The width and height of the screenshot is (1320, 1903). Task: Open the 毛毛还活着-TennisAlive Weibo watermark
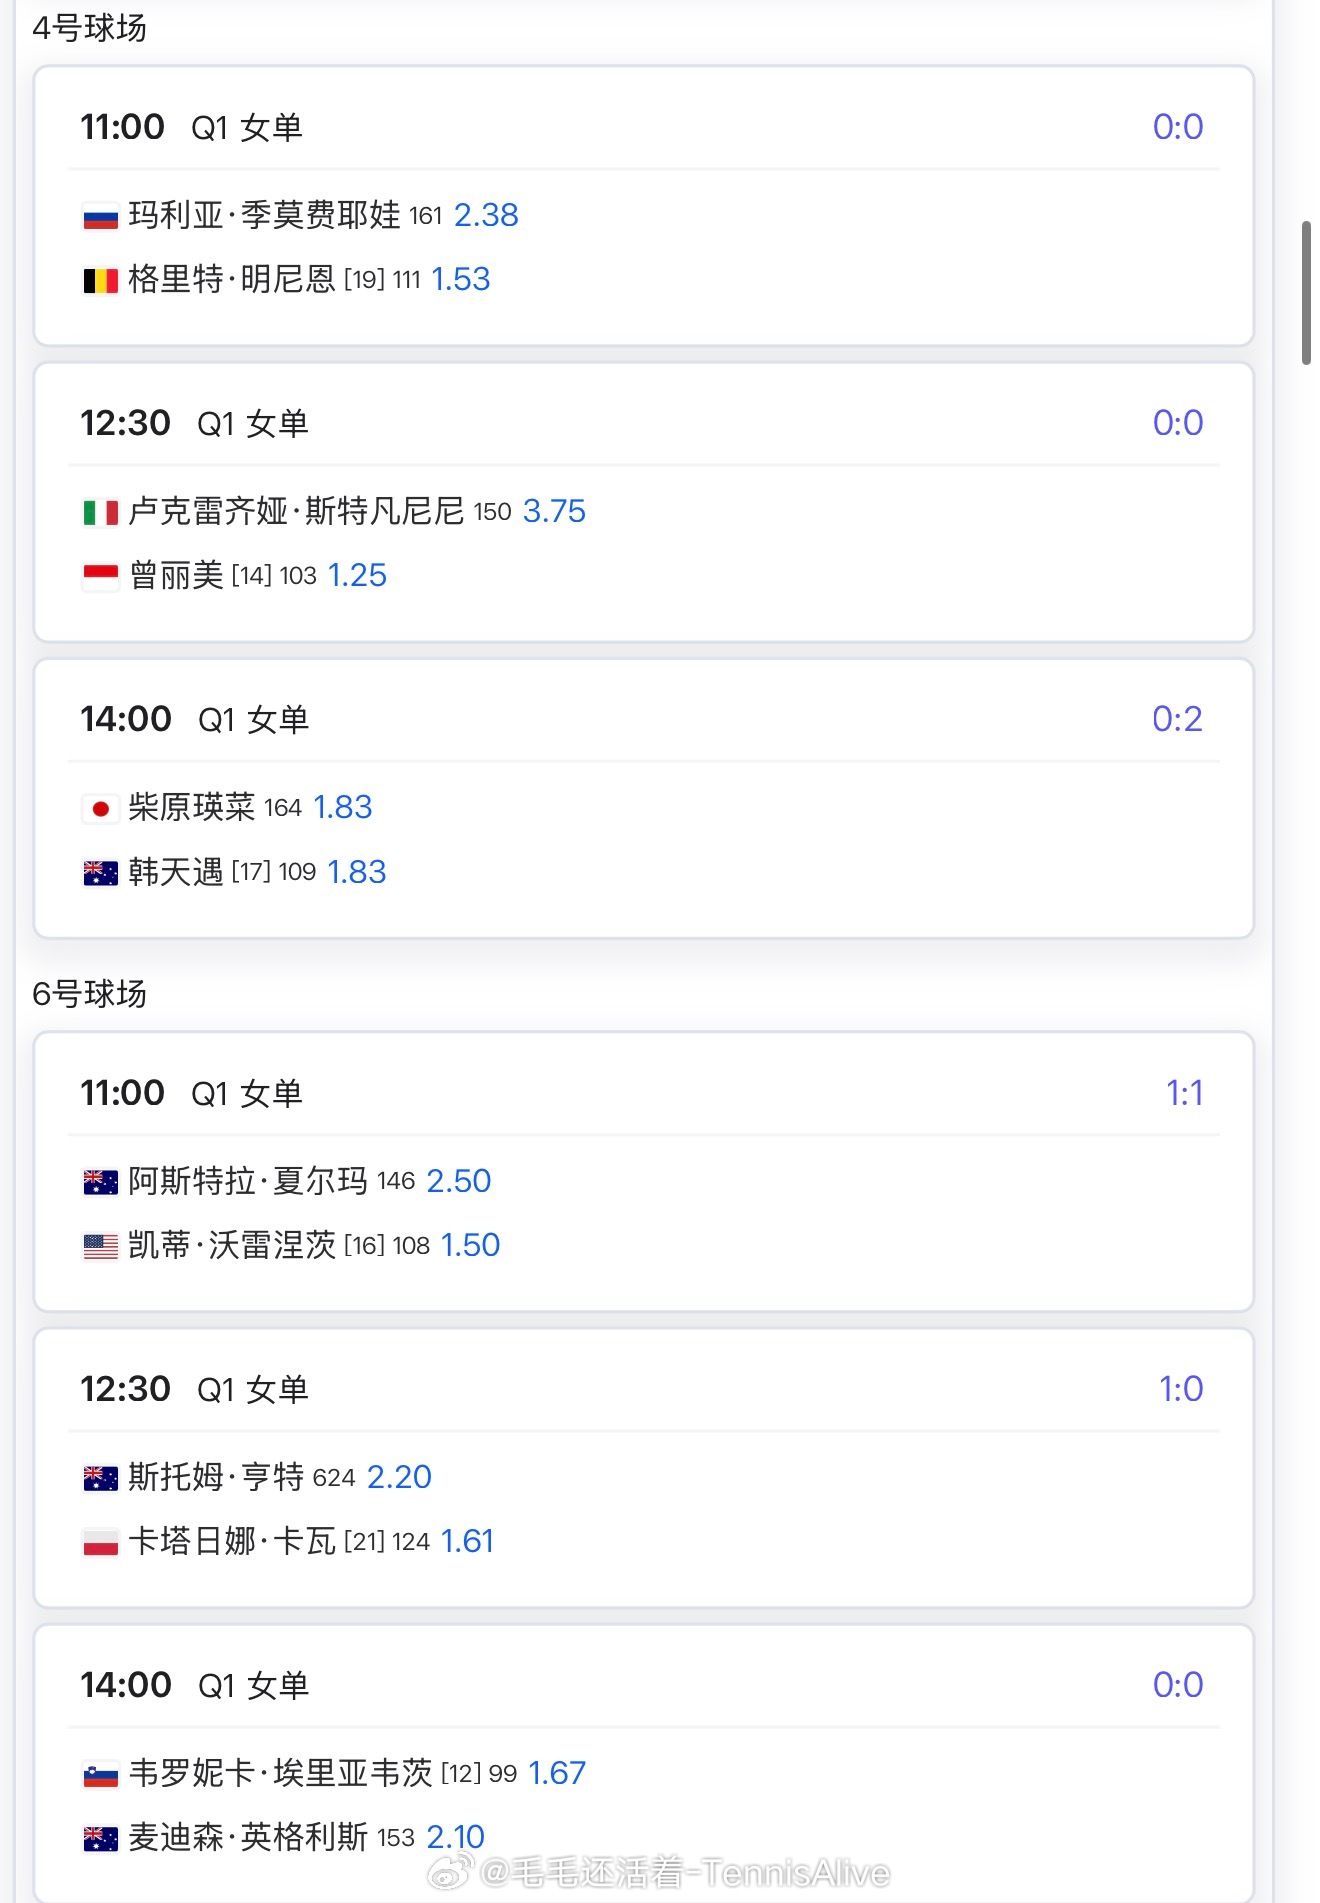point(660,1872)
